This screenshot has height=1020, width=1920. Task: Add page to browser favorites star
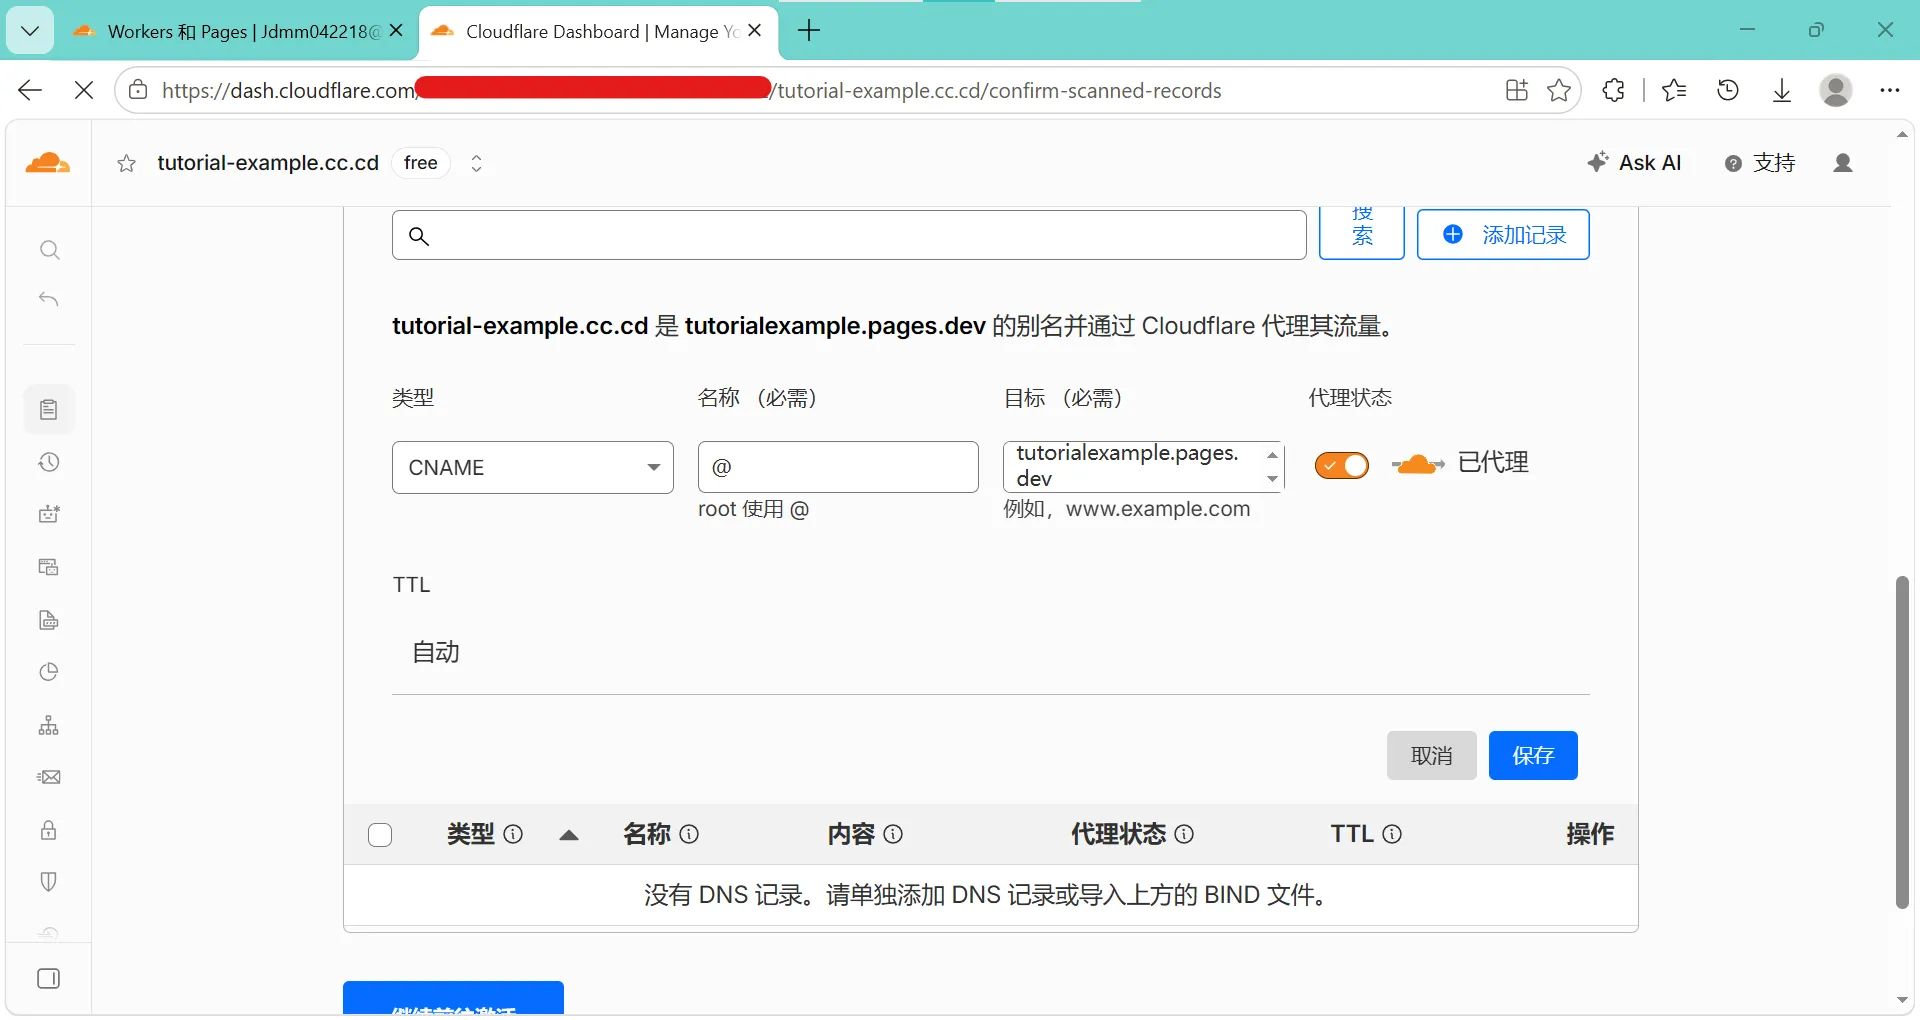(1559, 90)
